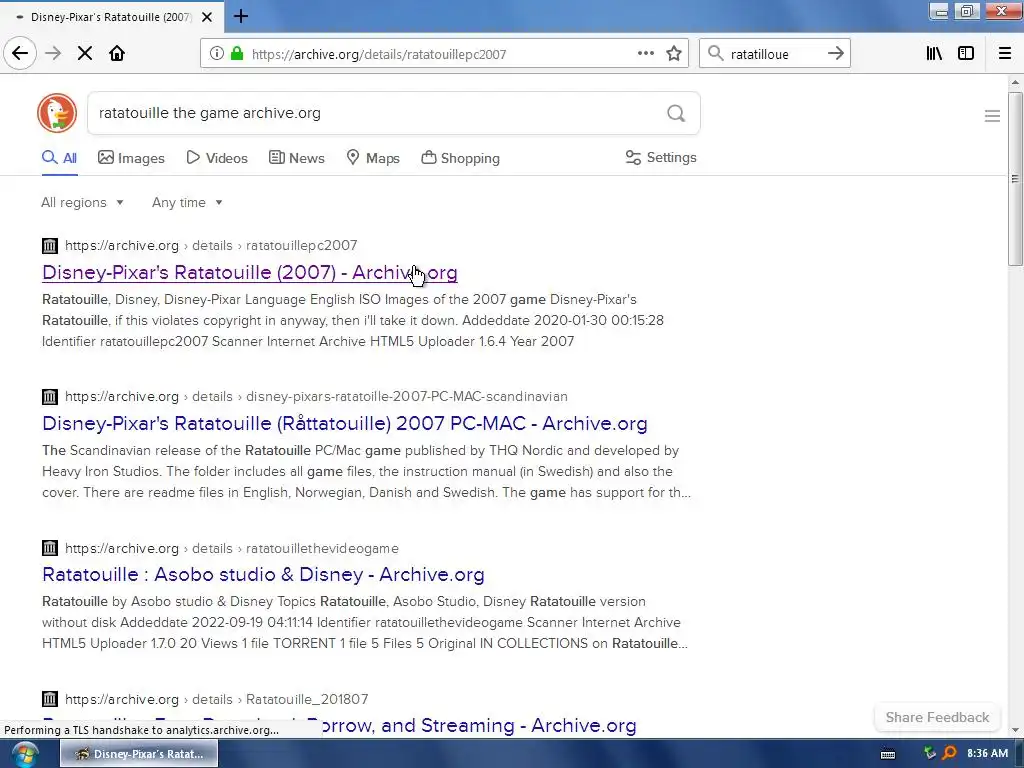
Task: Click the vertical scrollbar thumb
Action: tap(1014, 178)
